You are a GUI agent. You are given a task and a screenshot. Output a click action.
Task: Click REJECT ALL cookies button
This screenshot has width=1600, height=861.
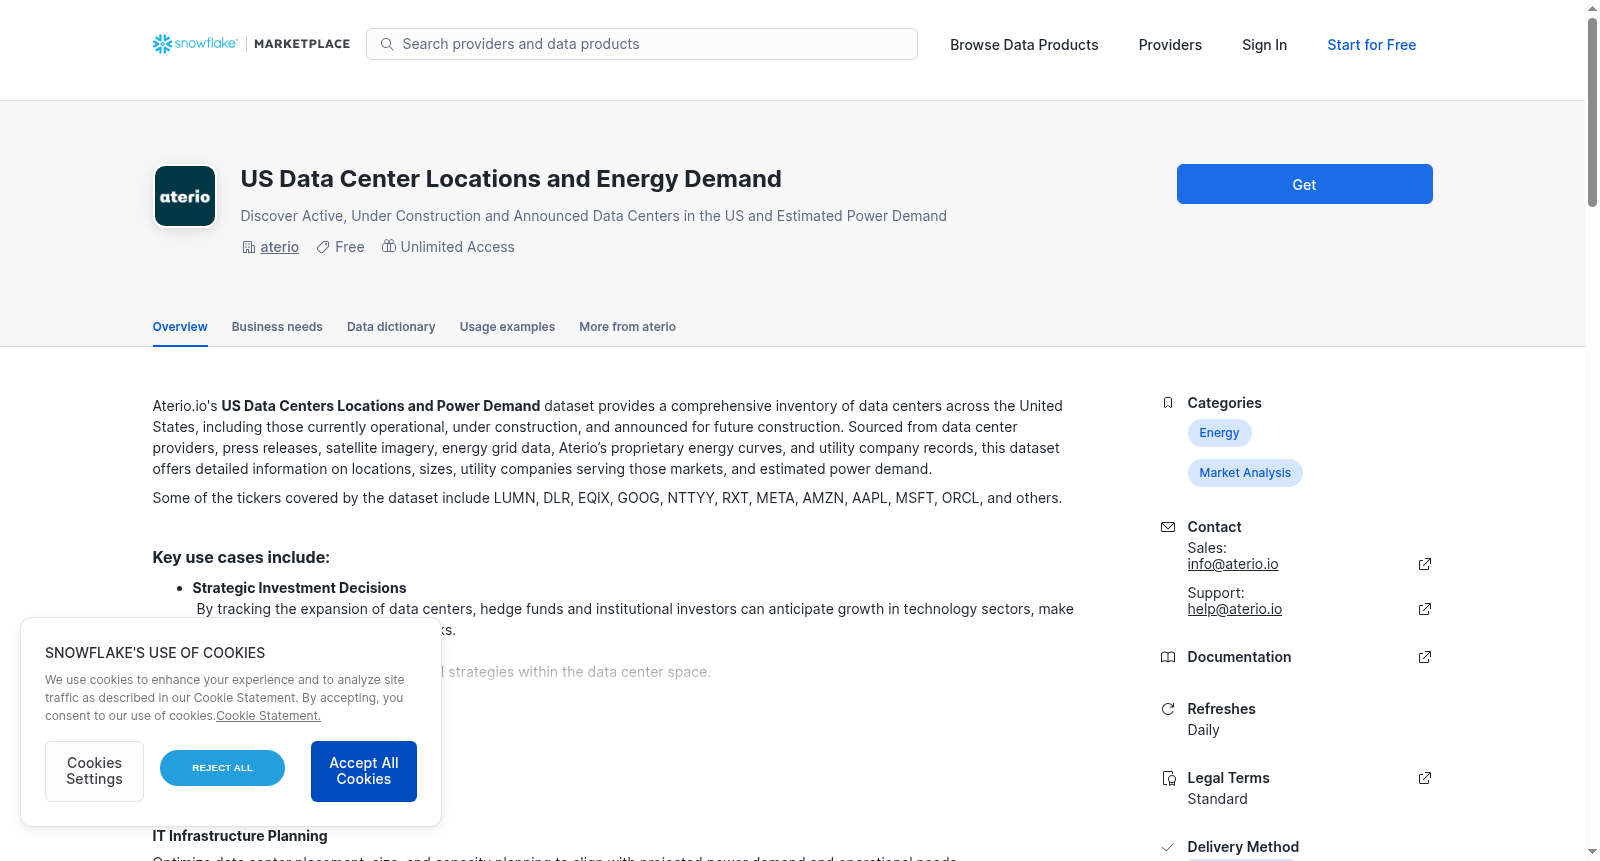pyautogui.click(x=222, y=768)
